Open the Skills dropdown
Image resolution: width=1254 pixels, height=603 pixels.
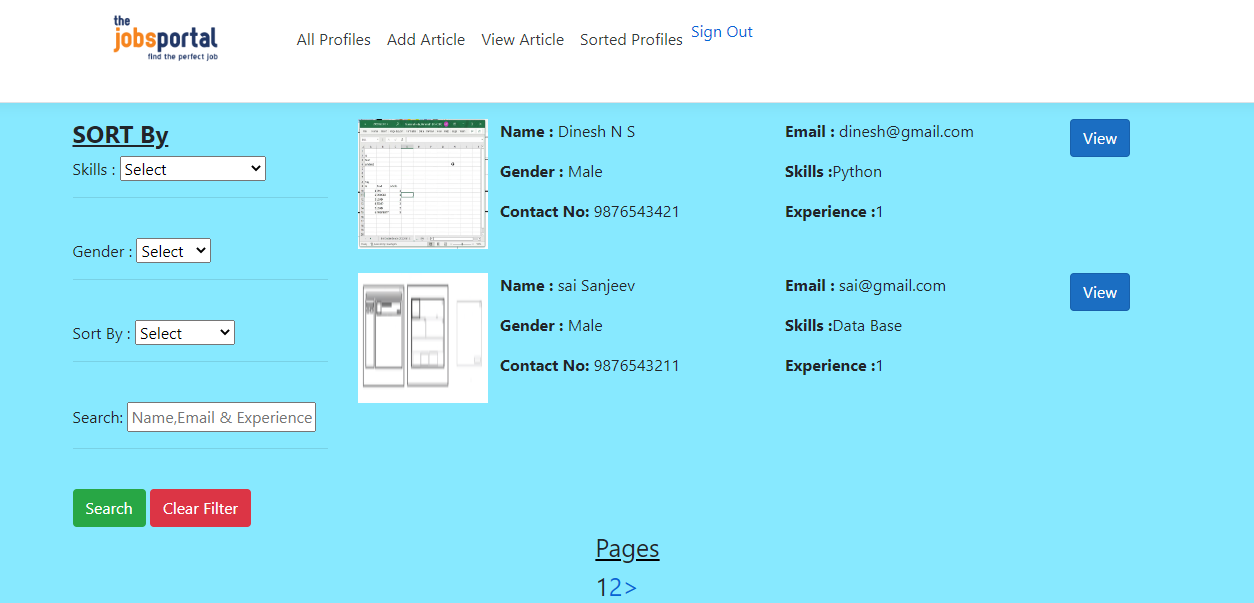tap(192, 168)
